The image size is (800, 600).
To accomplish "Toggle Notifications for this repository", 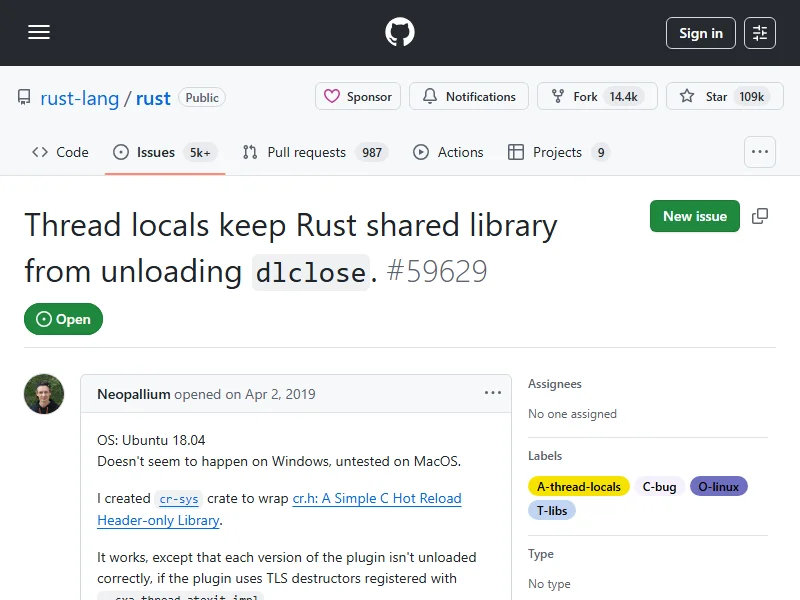I will (x=469, y=97).
